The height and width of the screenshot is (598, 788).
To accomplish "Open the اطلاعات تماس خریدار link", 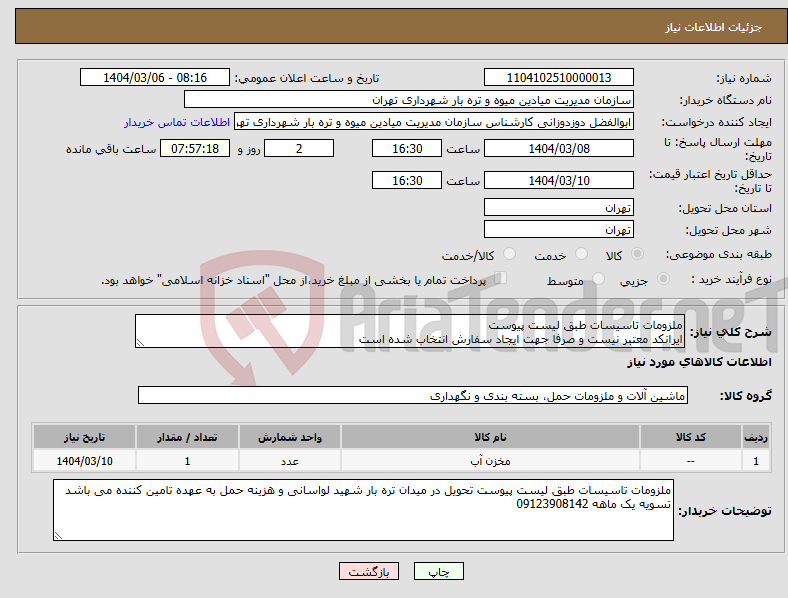I will click(177, 122).
